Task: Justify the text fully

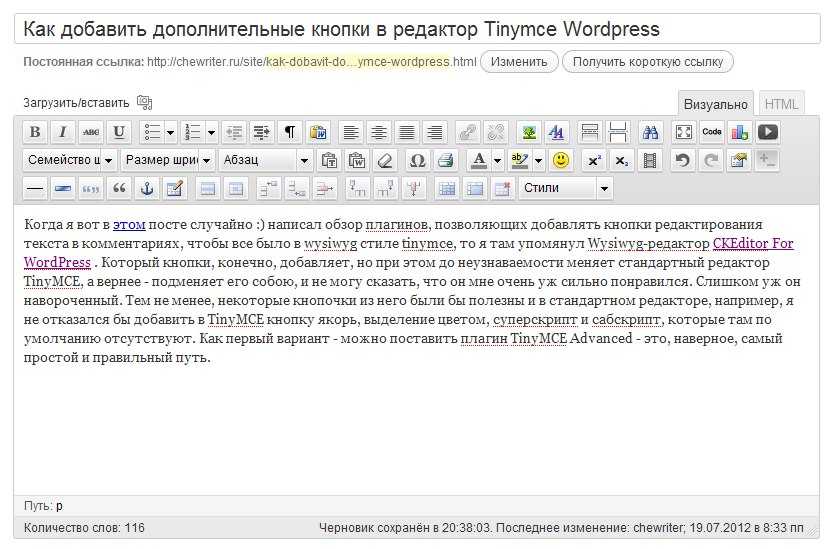Action: [407, 132]
